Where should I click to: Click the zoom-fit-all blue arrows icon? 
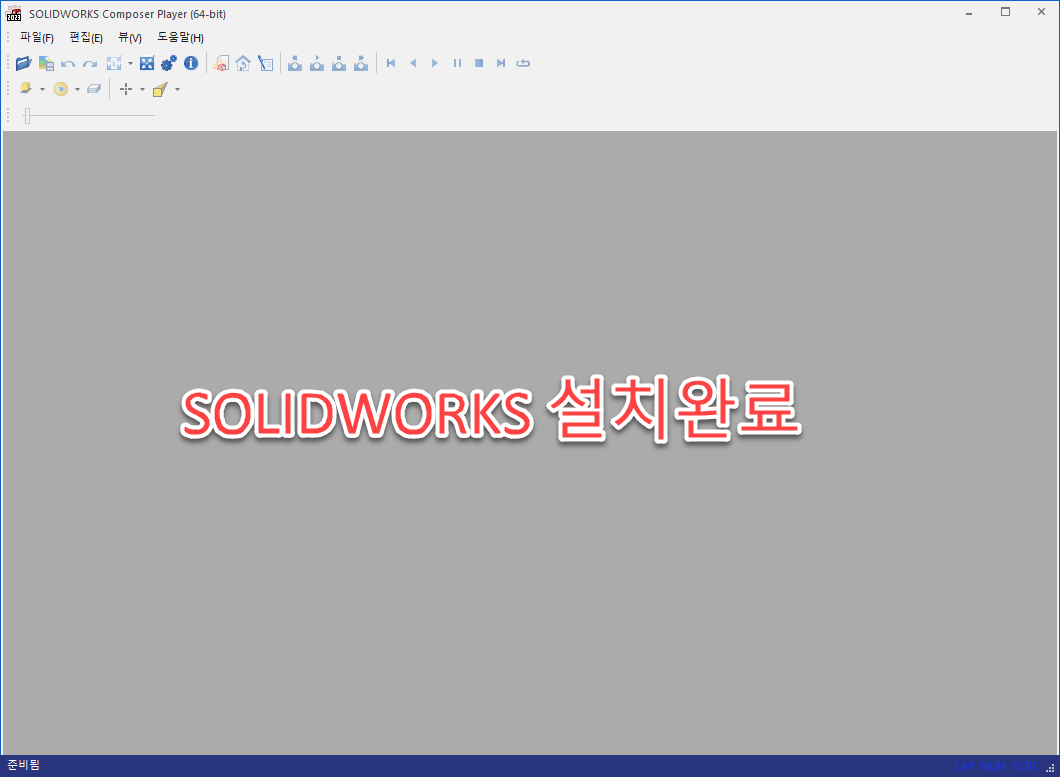point(147,63)
